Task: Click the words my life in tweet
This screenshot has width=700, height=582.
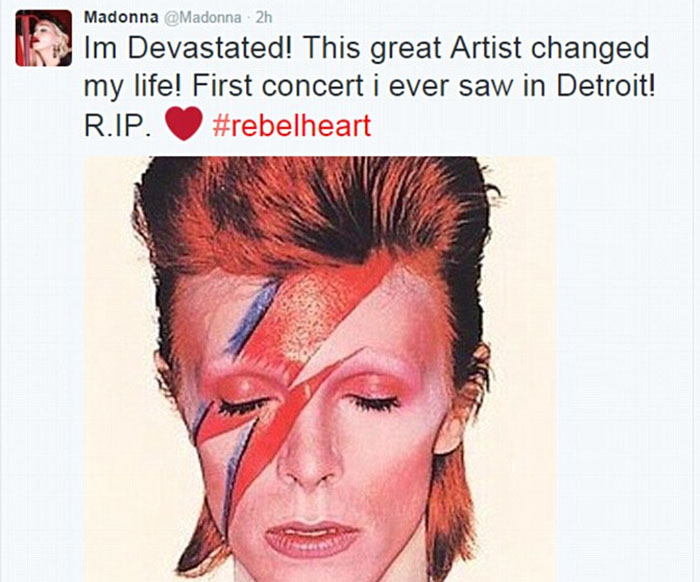Action: tap(133, 87)
